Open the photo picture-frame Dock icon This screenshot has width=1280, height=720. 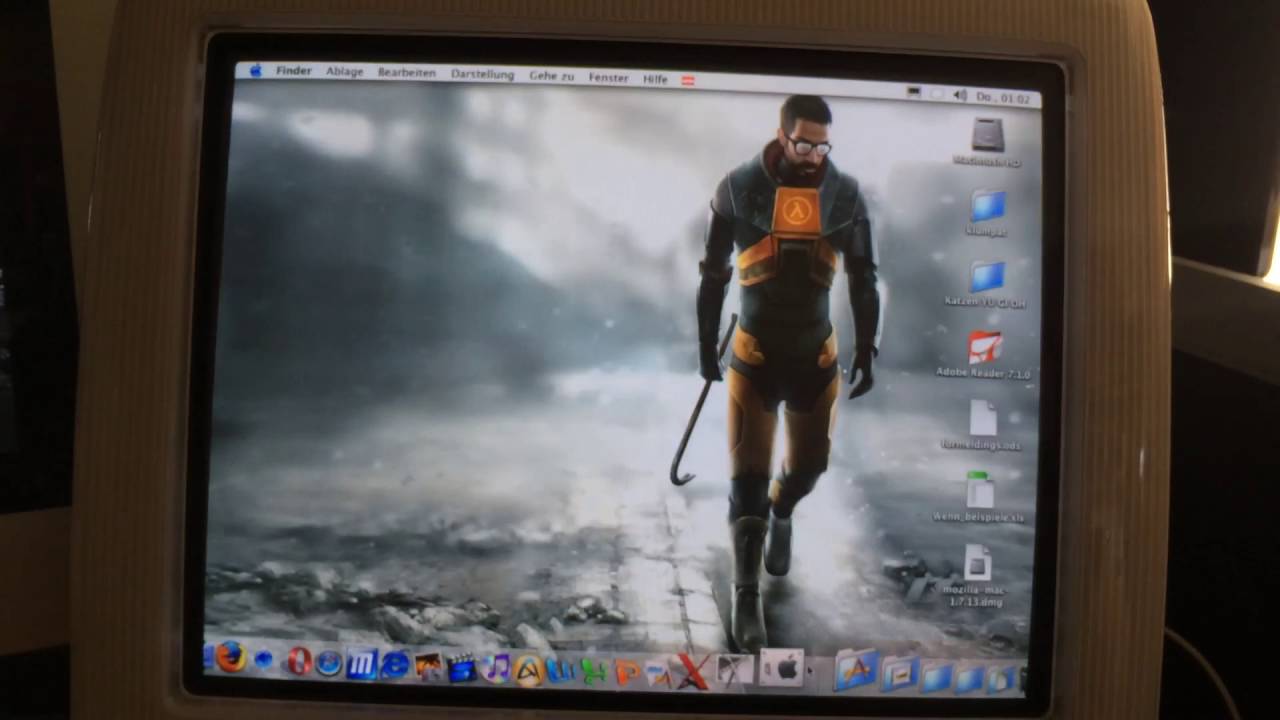coord(428,665)
